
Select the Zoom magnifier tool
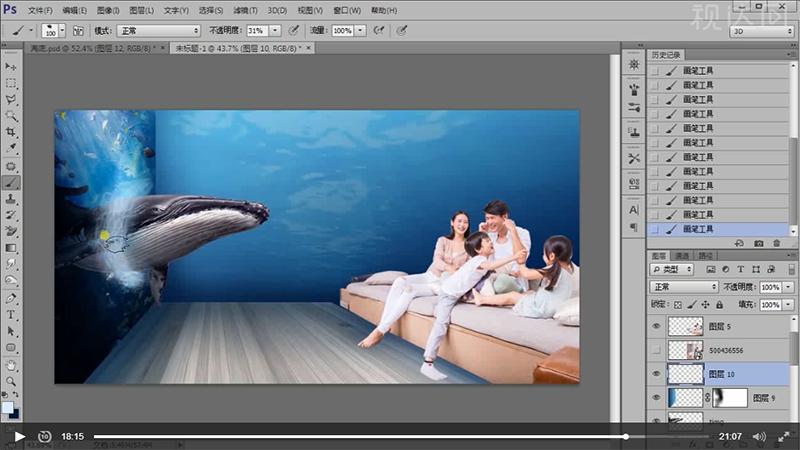click(x=11, y=381)
